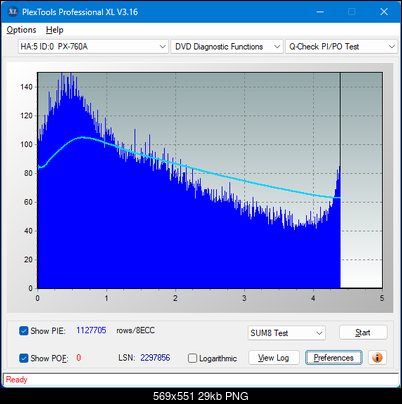
Task: Open the SUM8 Test dropdown
Action: click(287, 333)
